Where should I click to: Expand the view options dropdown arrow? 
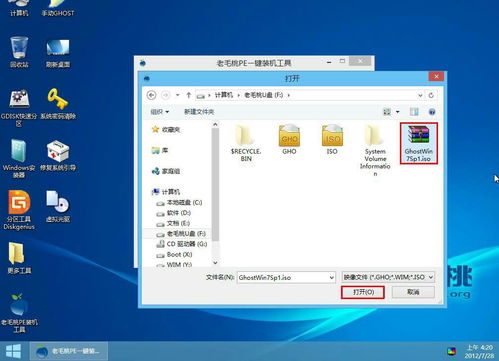[x=398, y=112]
